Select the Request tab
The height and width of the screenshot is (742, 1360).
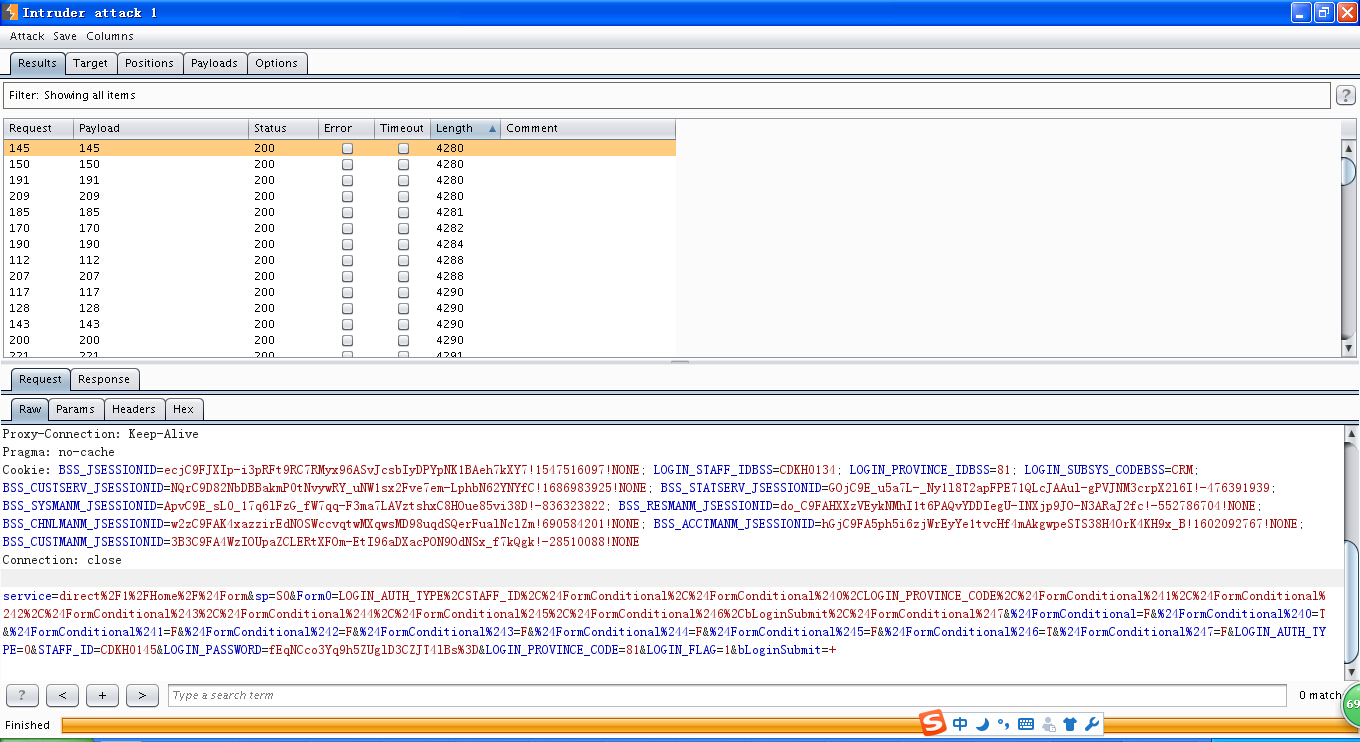pos(41,379)
